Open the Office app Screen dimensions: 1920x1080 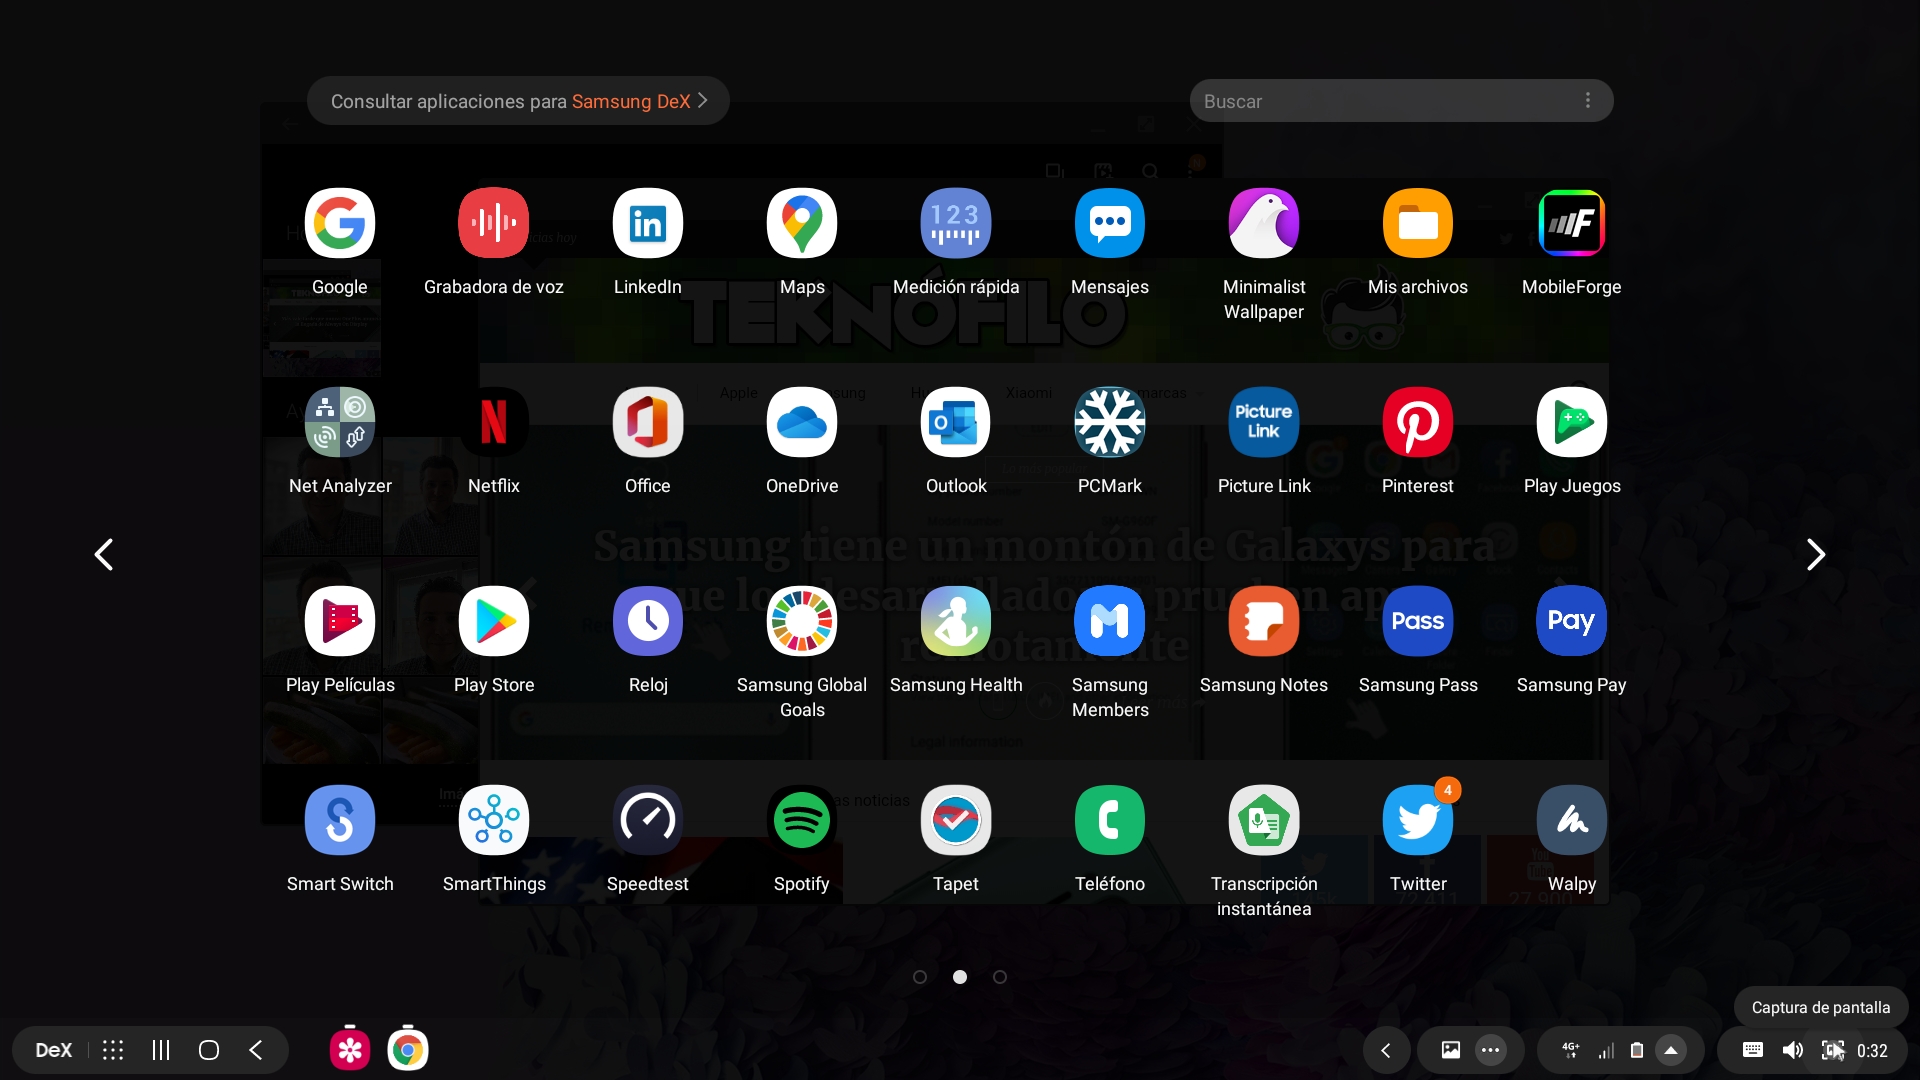[648, 422]
